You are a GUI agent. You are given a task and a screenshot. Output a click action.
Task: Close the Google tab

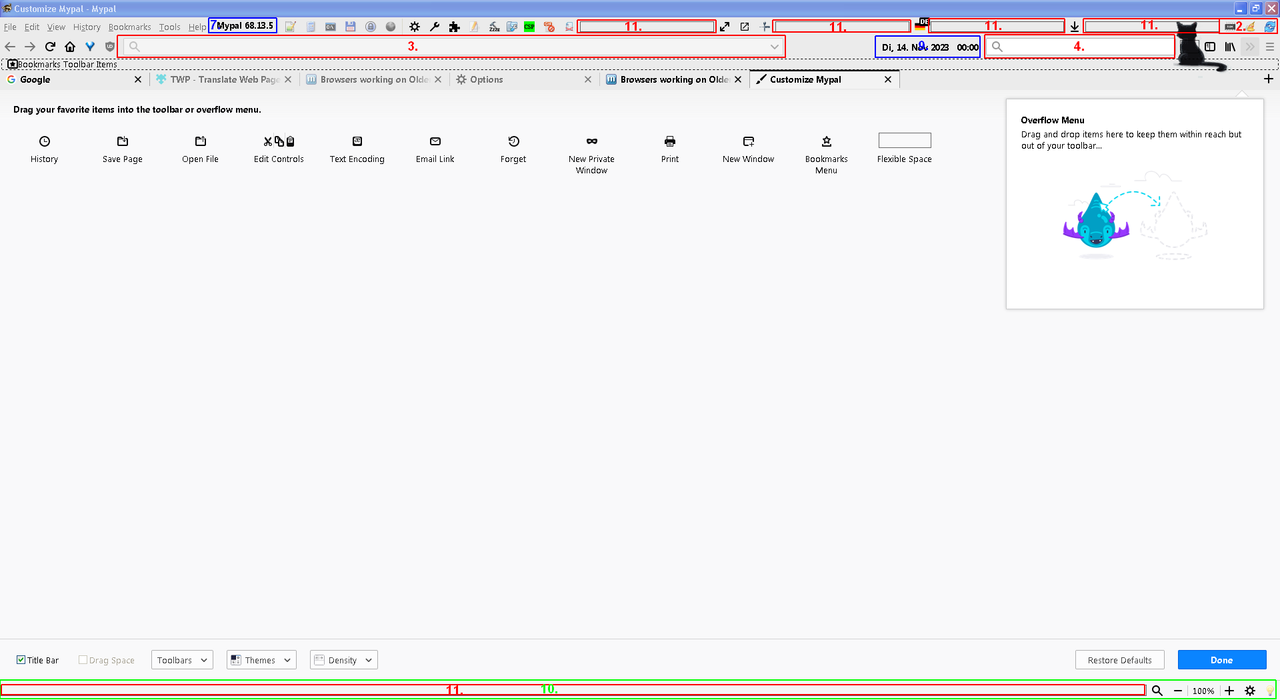pos(138,79)
